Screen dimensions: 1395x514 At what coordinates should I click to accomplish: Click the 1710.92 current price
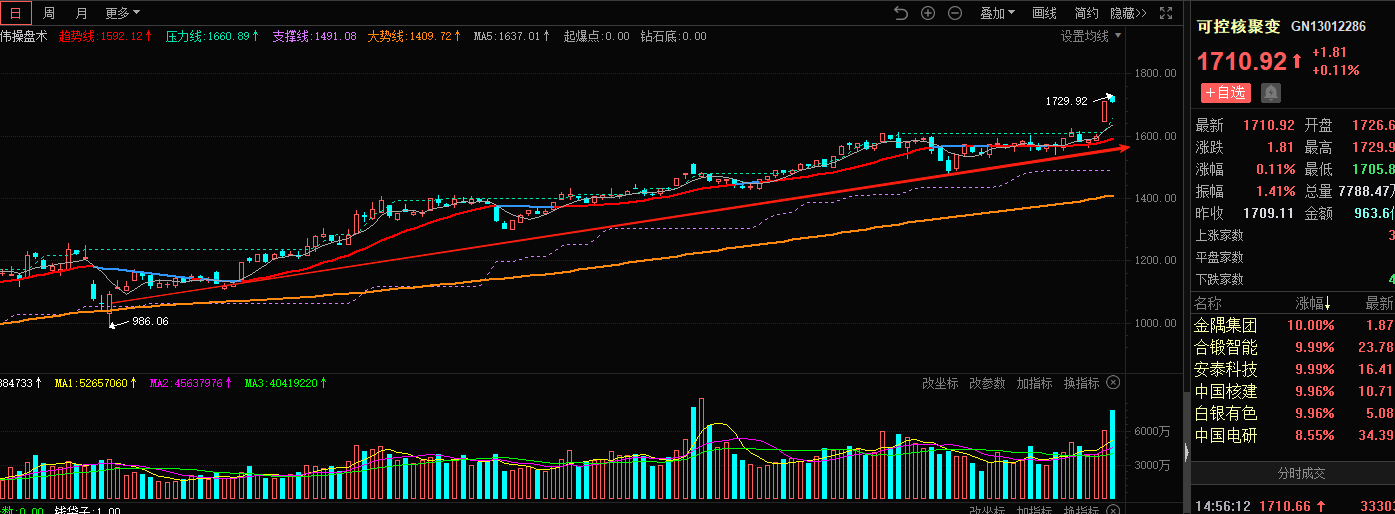tap(1242, 61)
